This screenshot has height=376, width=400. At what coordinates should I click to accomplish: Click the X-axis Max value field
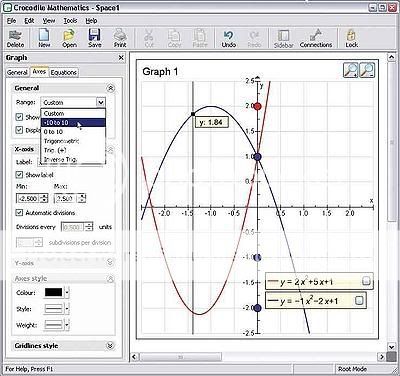click(66, 199)
